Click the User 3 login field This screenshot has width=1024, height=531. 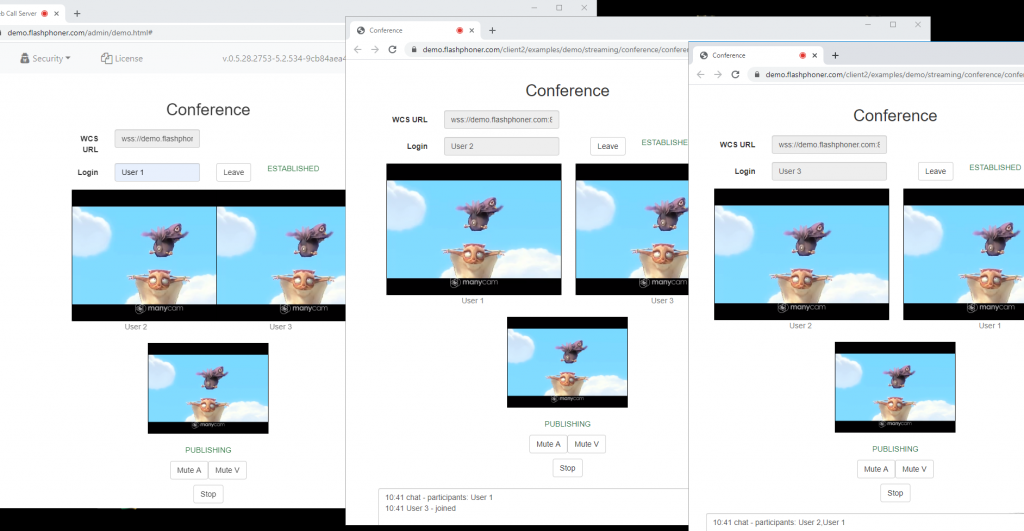(x=829, y=171)
